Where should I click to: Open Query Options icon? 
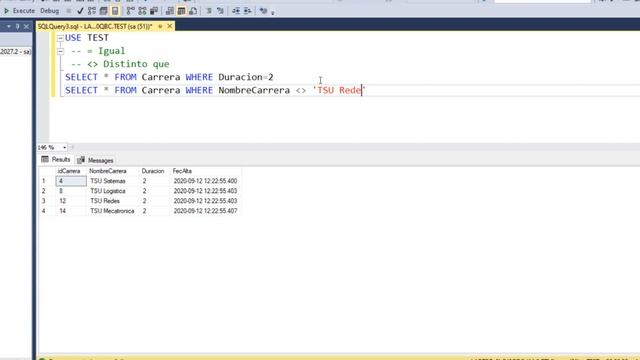104,11
